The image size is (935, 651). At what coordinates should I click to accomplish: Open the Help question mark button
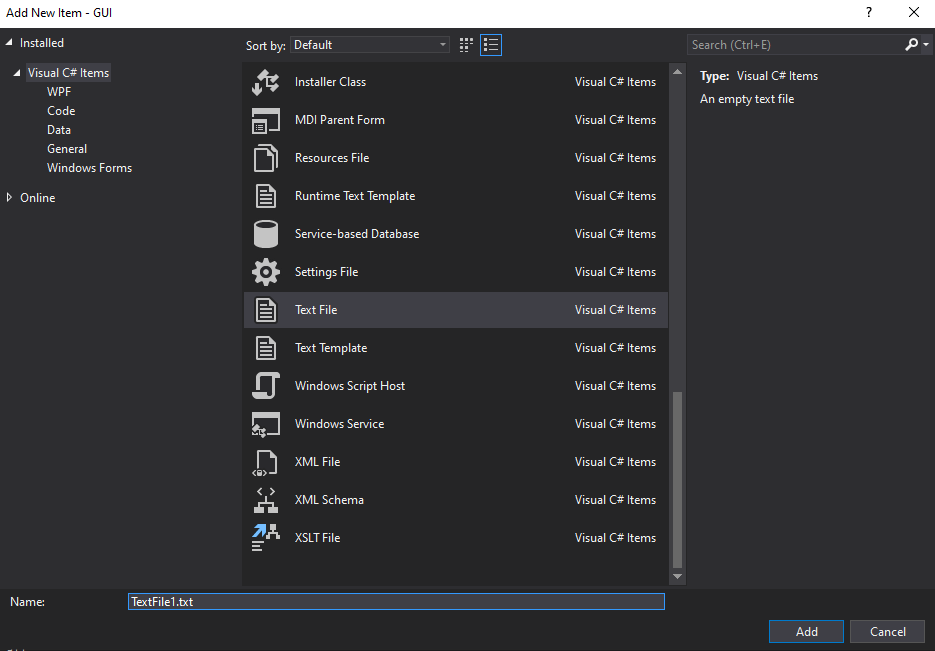pyautogui.click(x=869, y=13)
